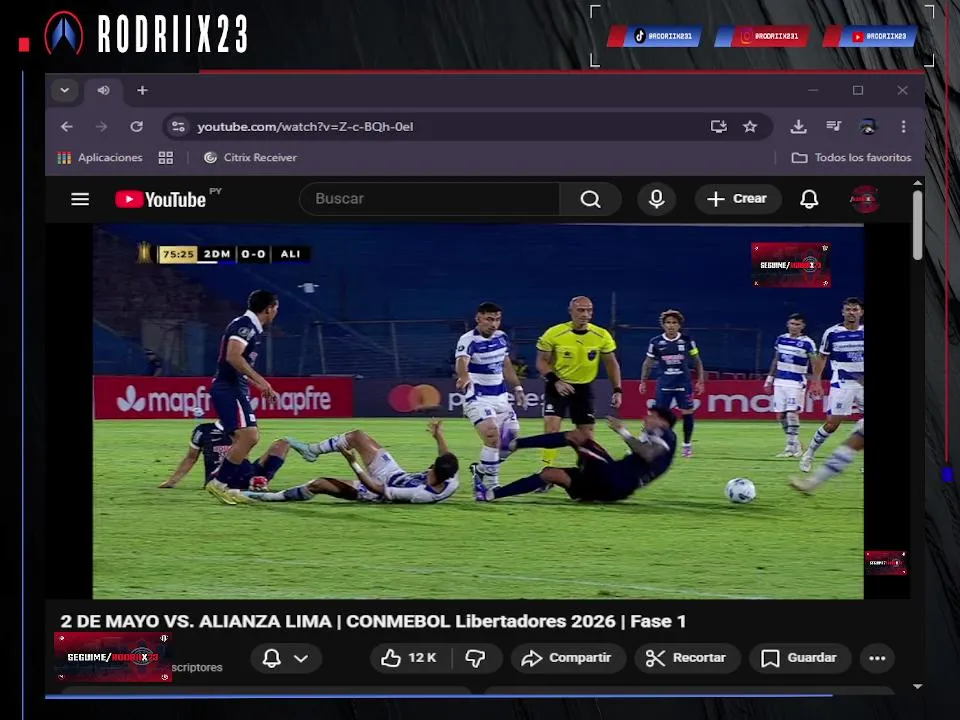The height and width of the screenshot is (720, 960).
Task: Open a new browser tab
Action: tap(142, 91)
